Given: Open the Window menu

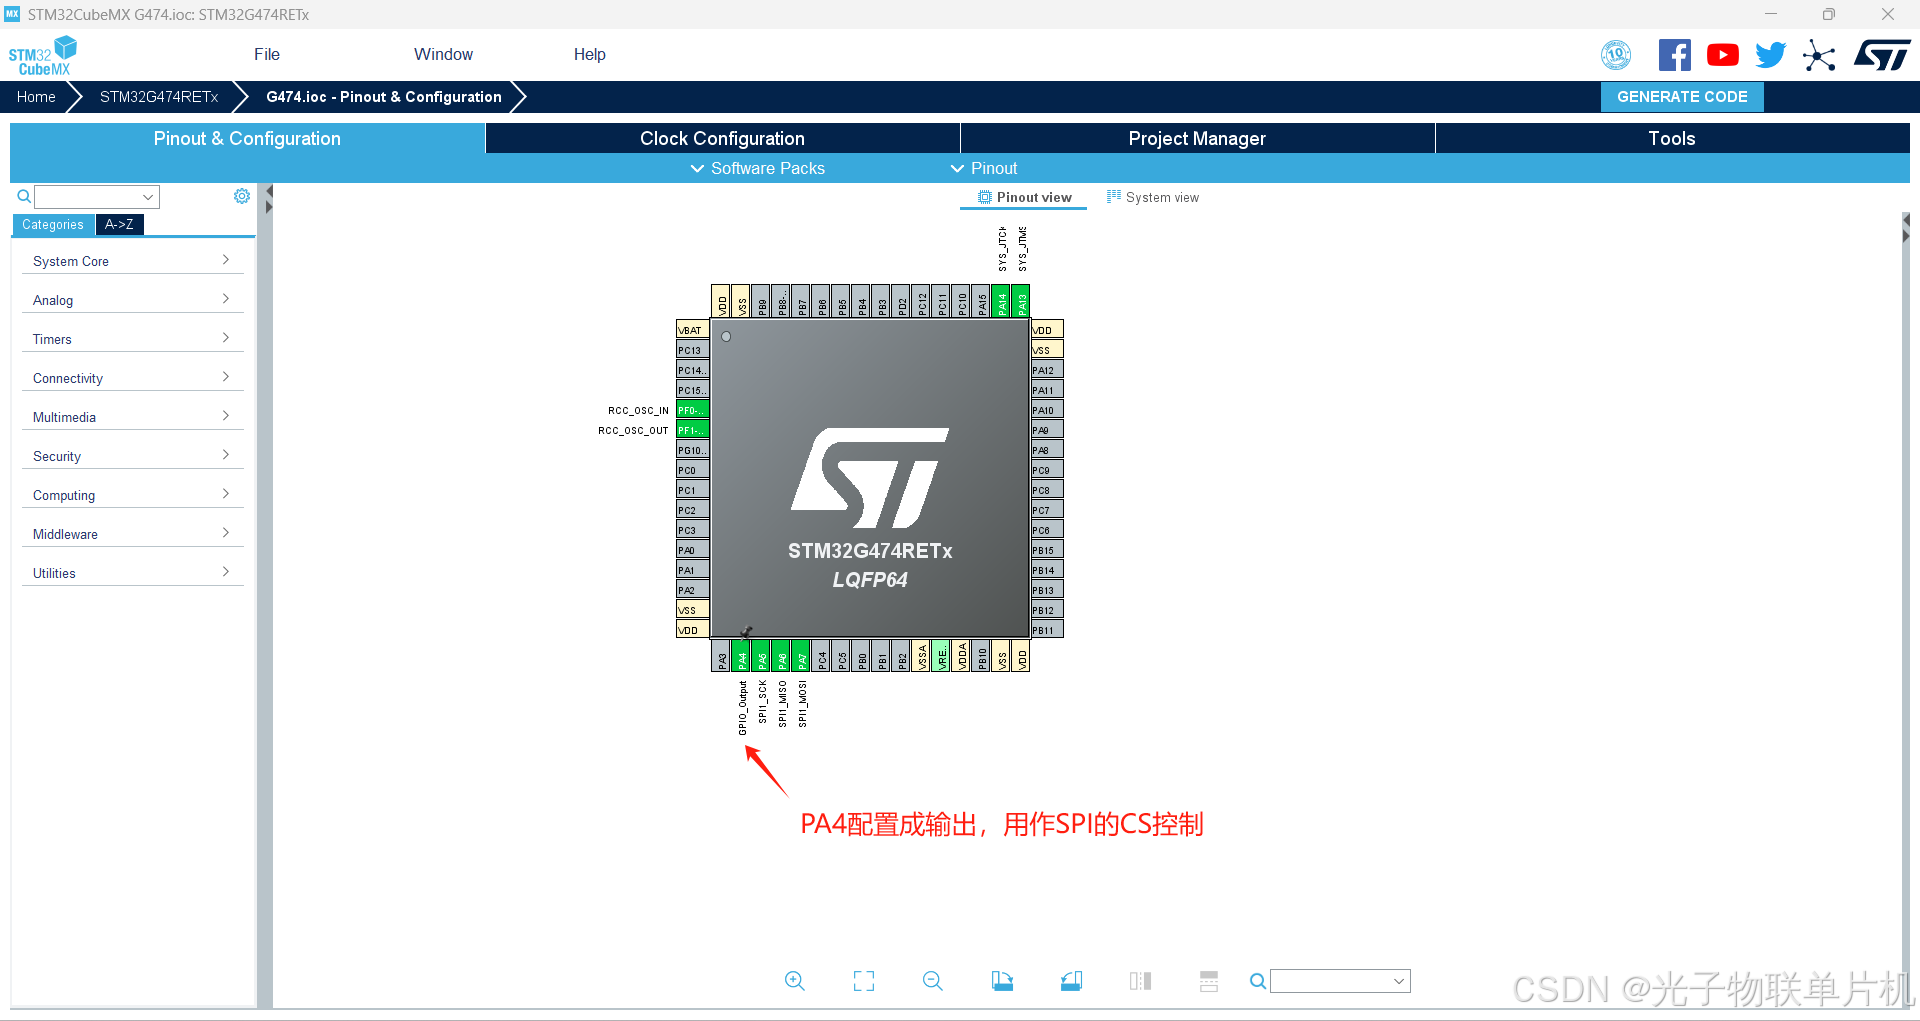Looking at the screenshot, I should coord(444,55).
